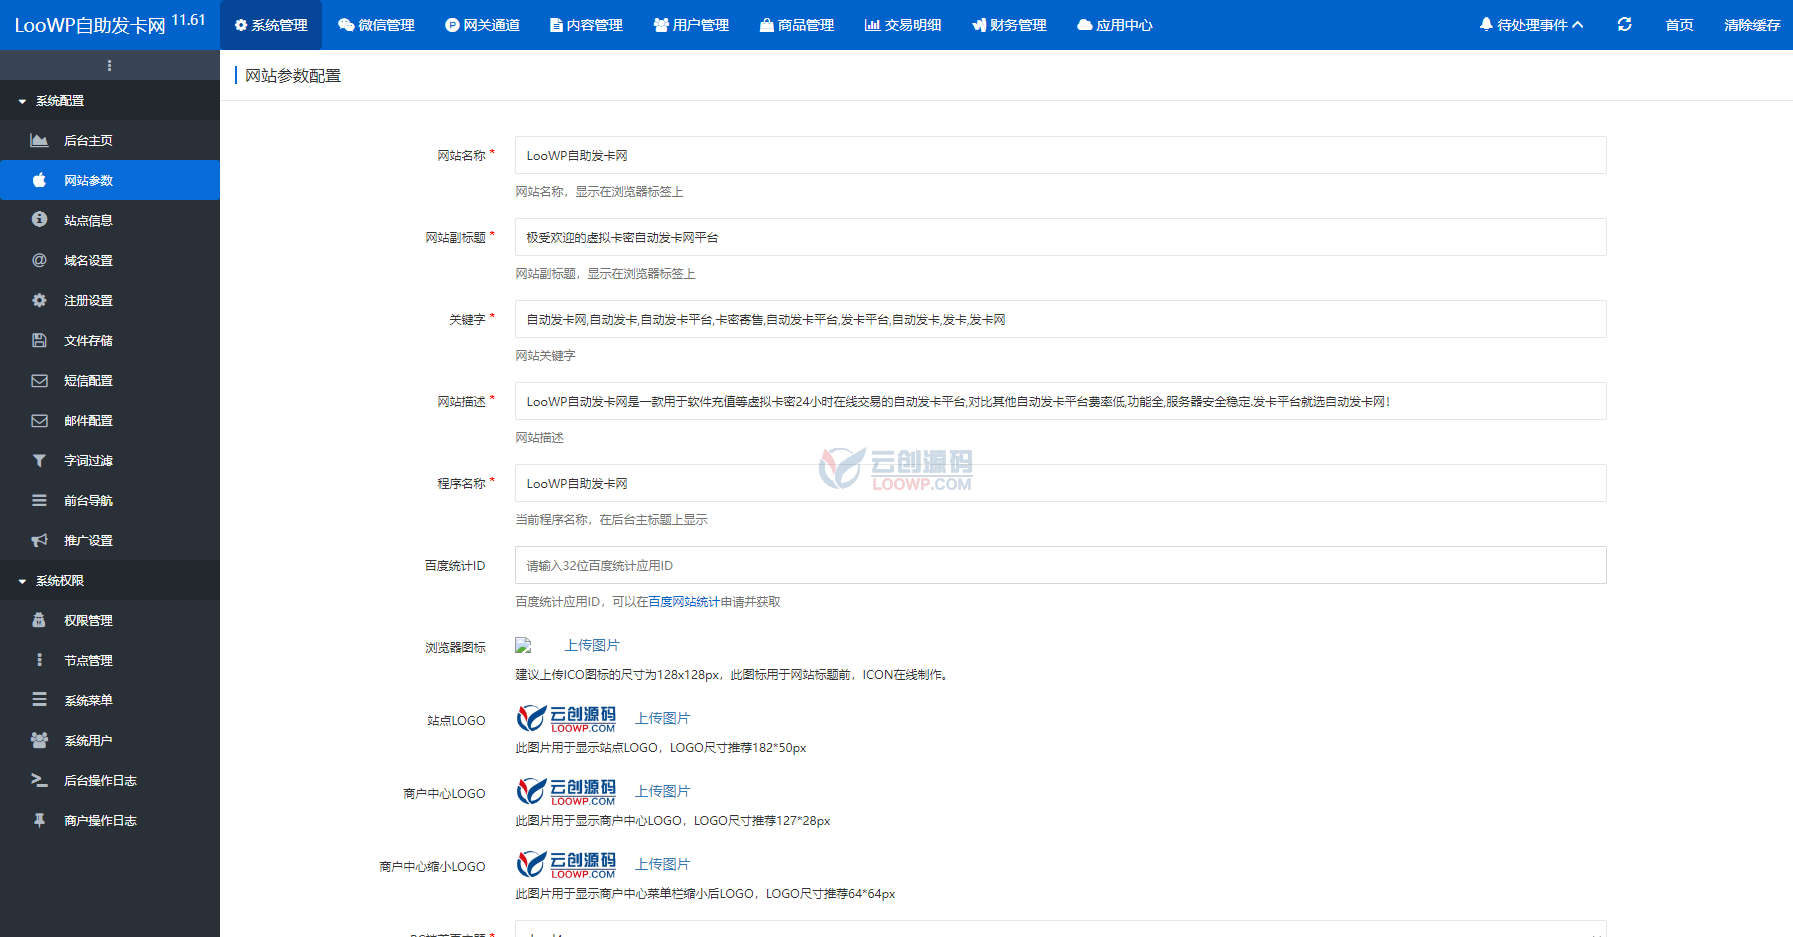
Task: Open the 后台主页 chart icon in sidebar
Action: [39, 140]
